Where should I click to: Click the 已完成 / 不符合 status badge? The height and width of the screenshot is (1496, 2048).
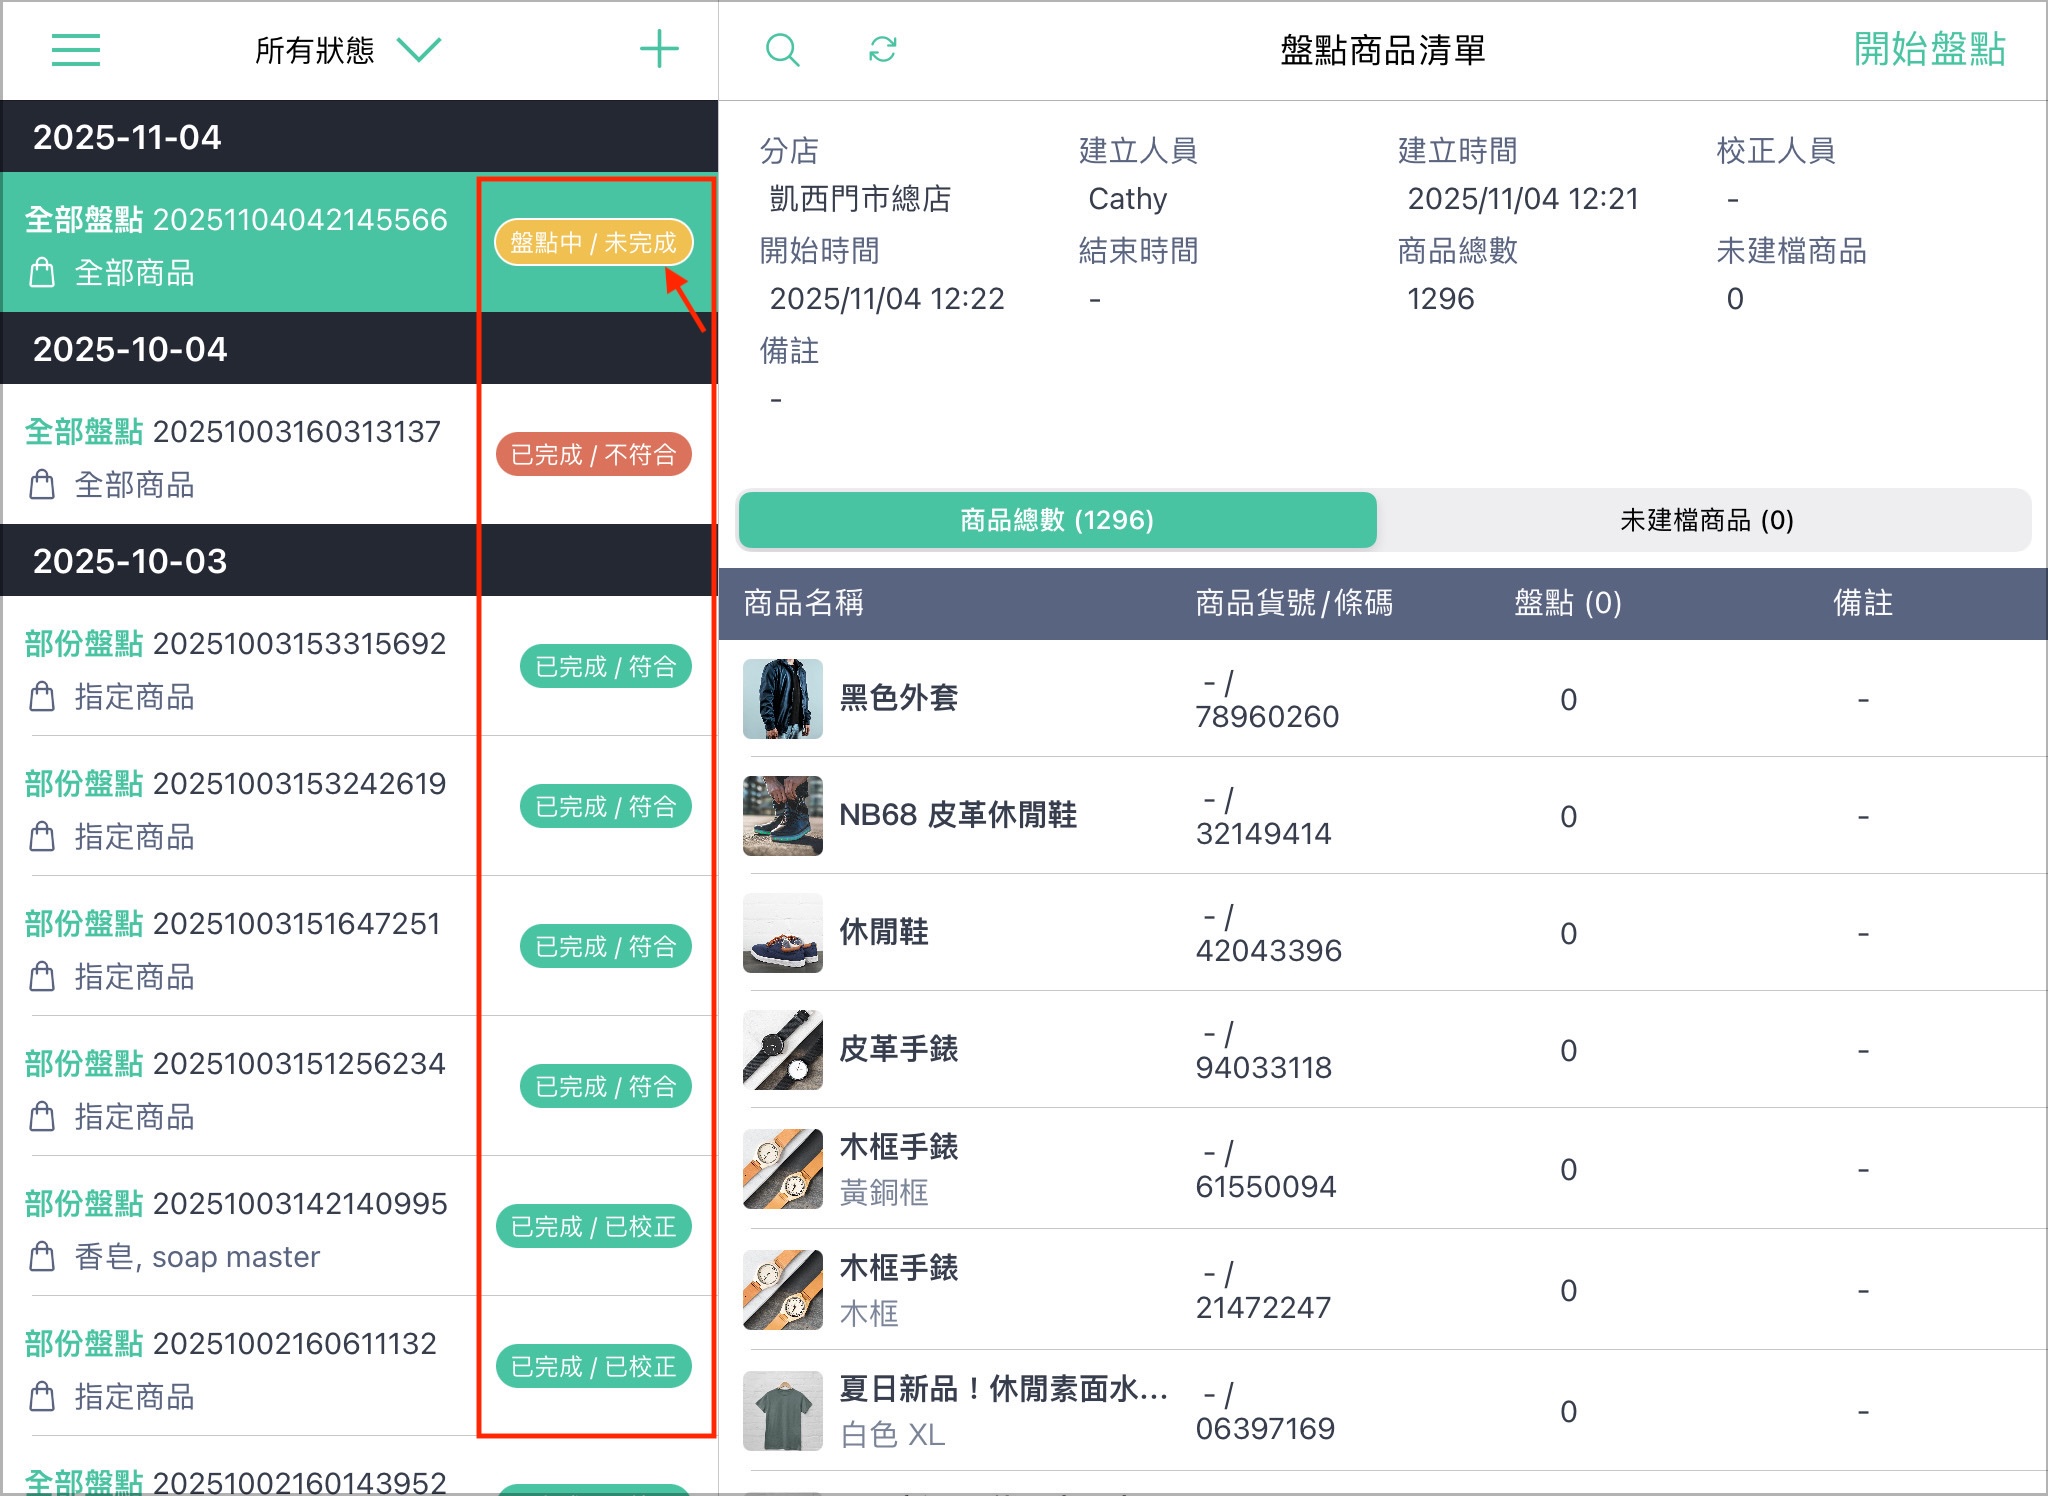click(594, 455)
